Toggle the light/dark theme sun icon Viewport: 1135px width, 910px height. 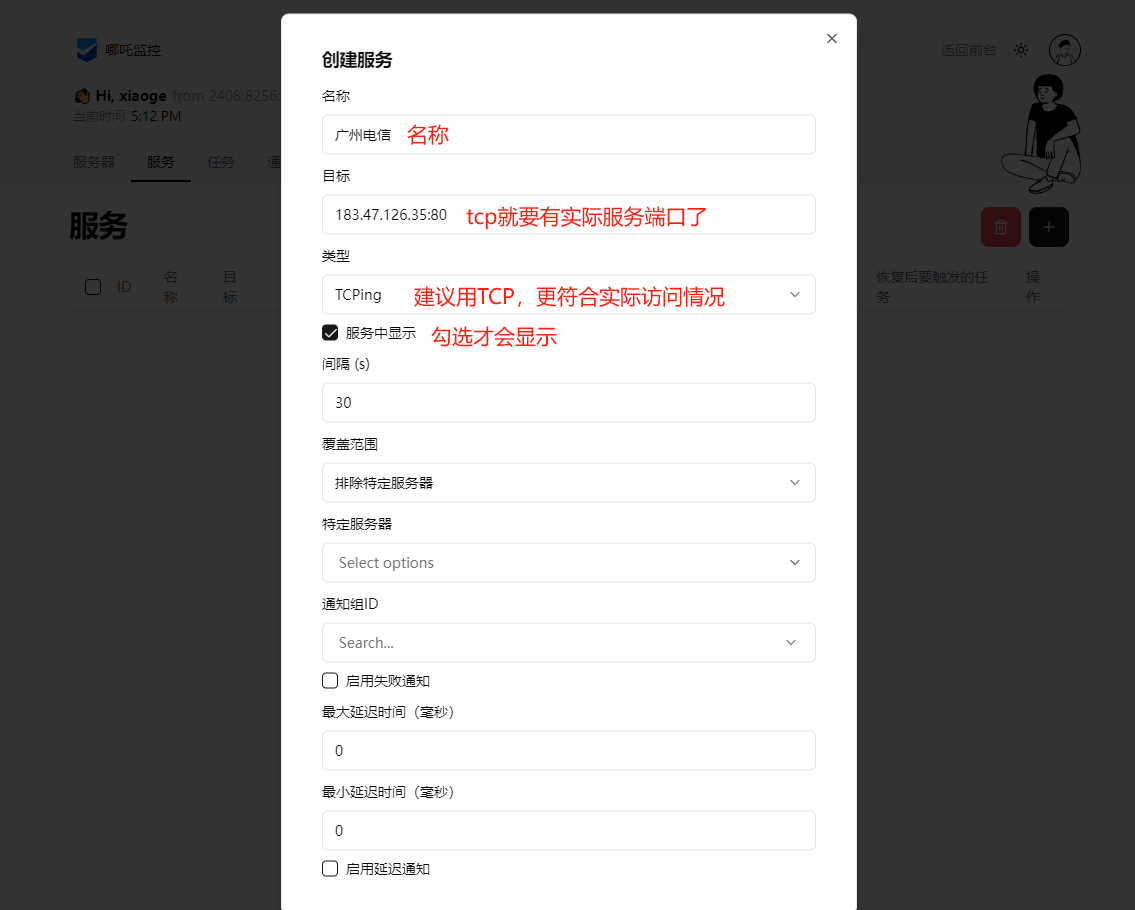1020,50
